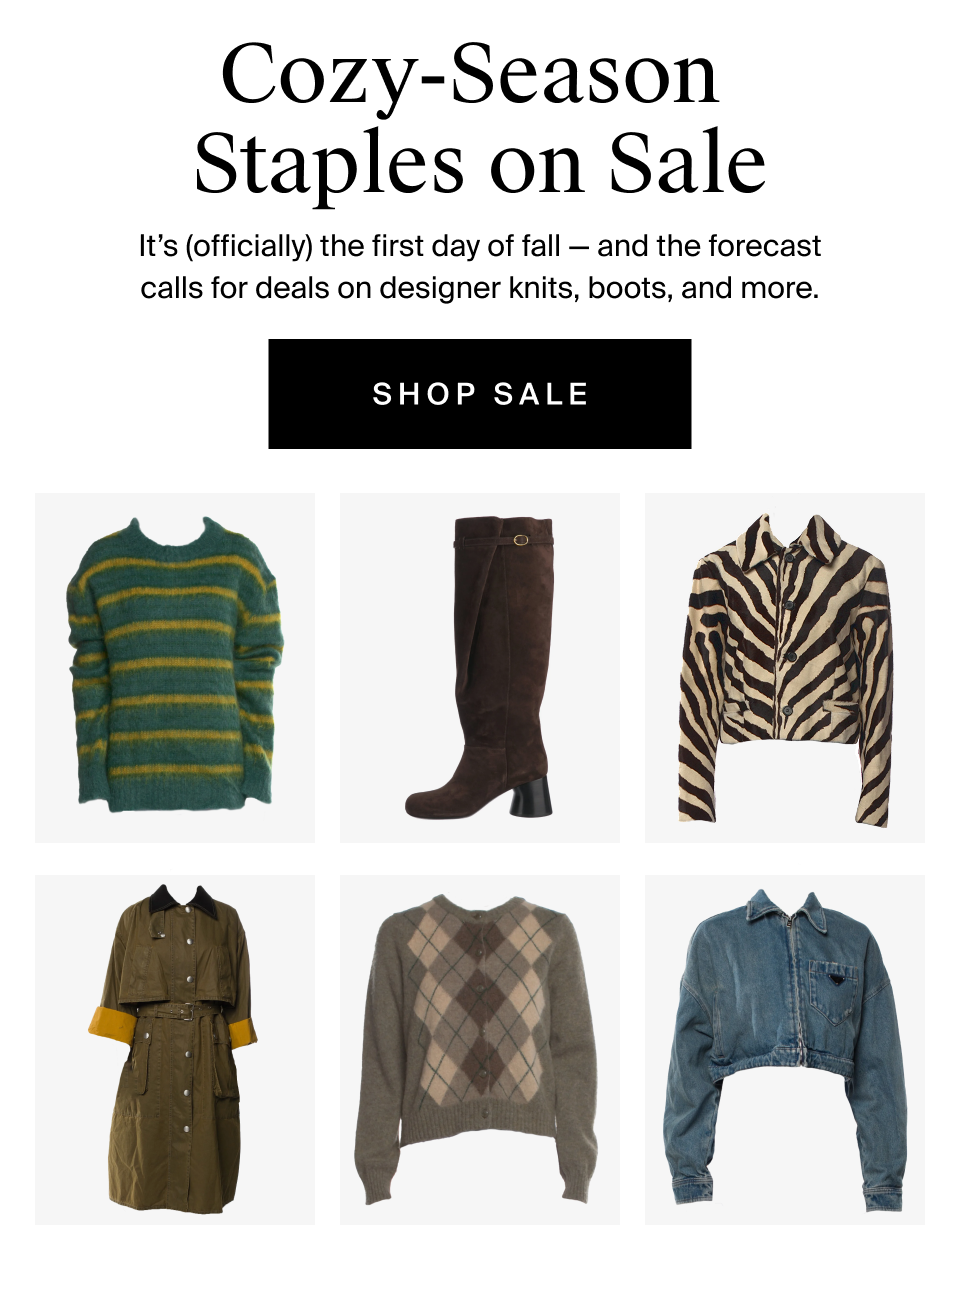
Task: Open the Cozy-Season Staples on Sale headline
Action: [x=479, y=118]
